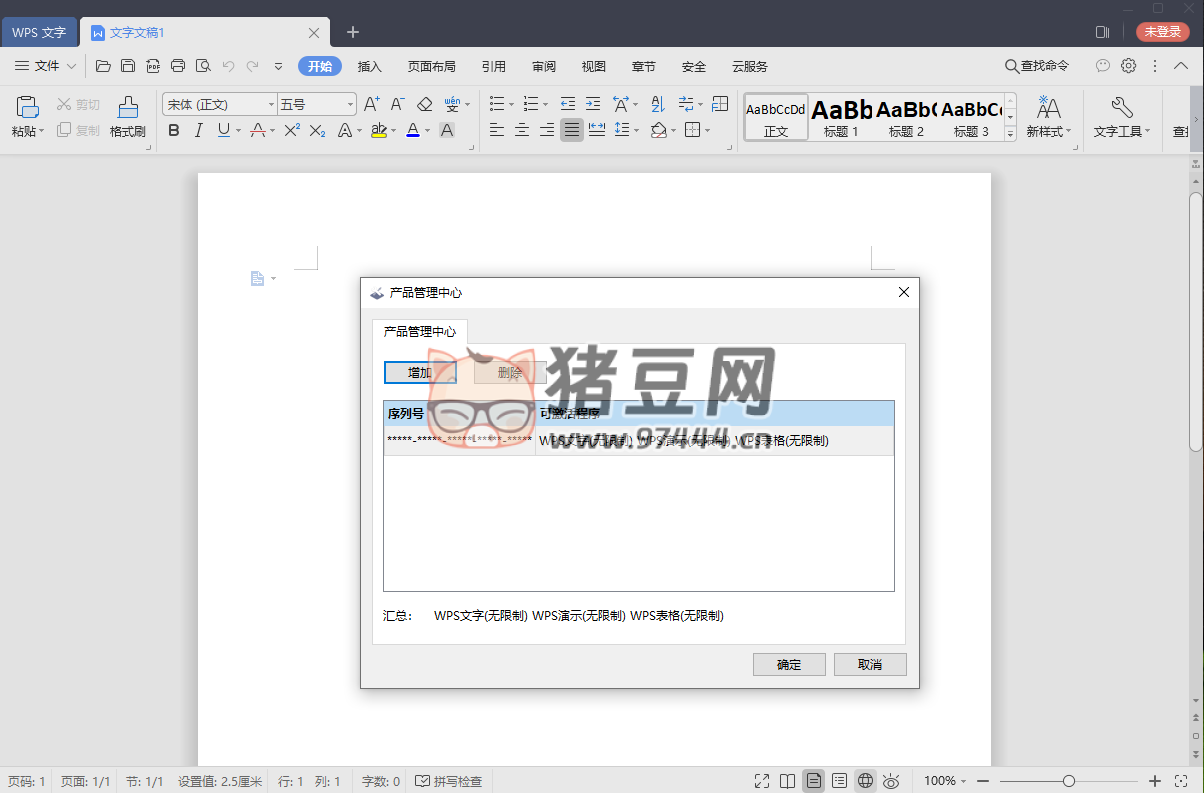Click the export to PDF icon
Screen dimensions: 1204x793
point(153,66)
